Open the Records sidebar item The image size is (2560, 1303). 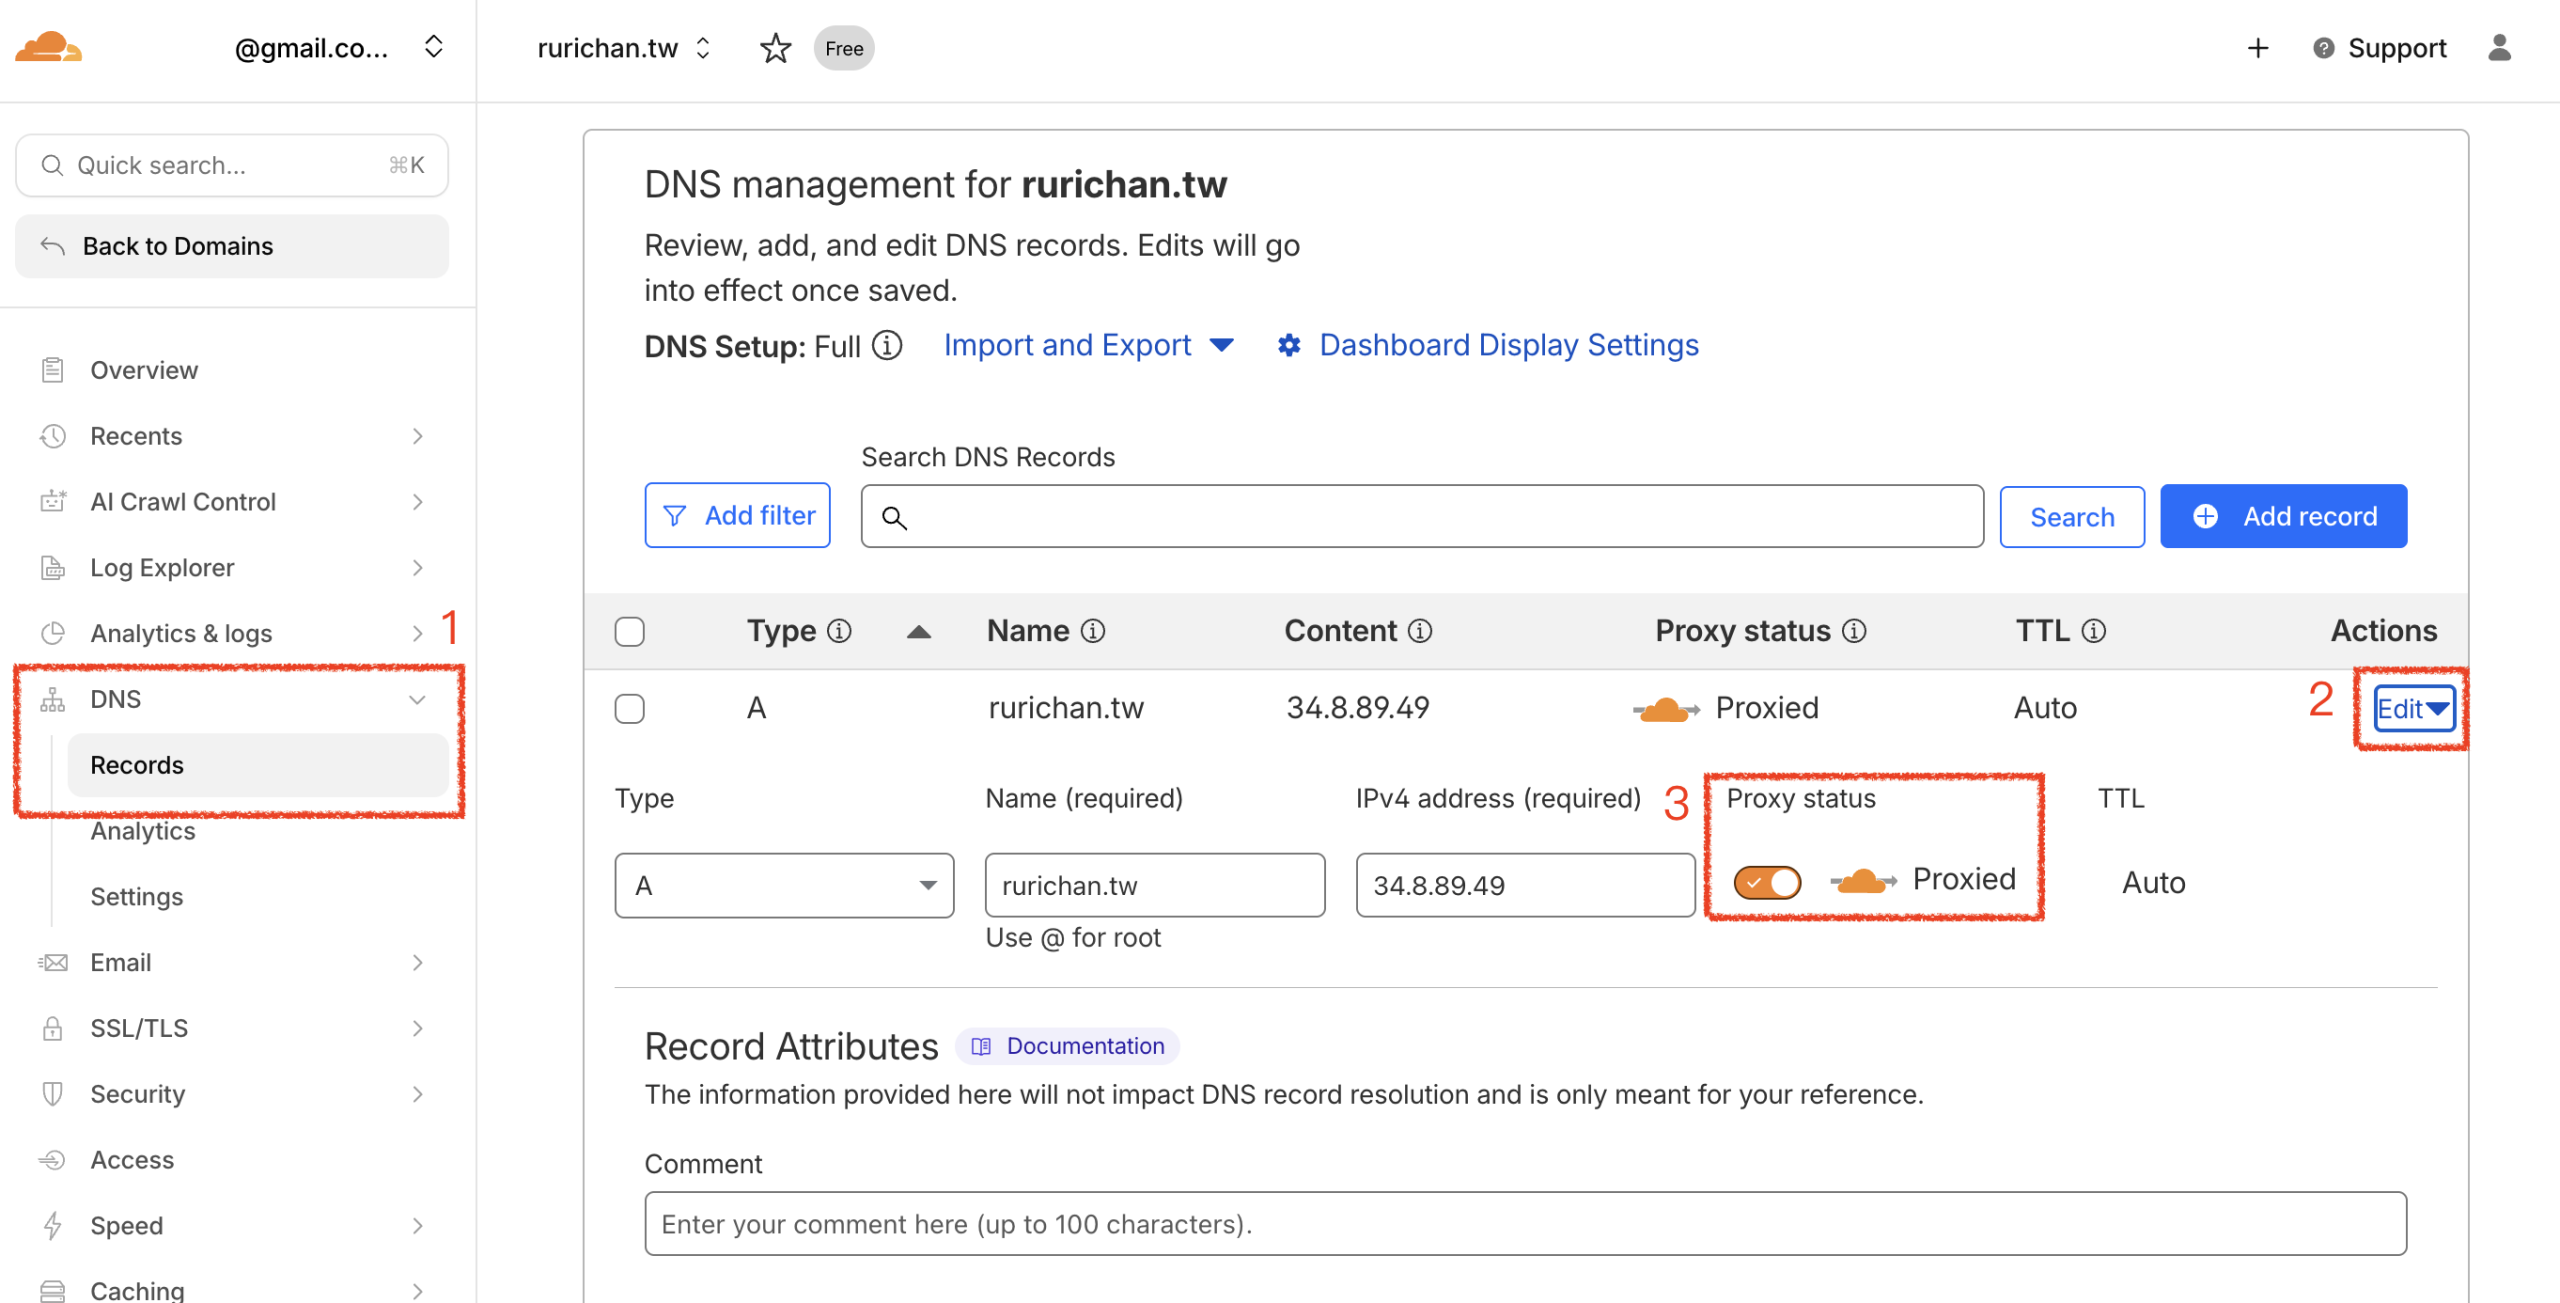coord(137,765)
